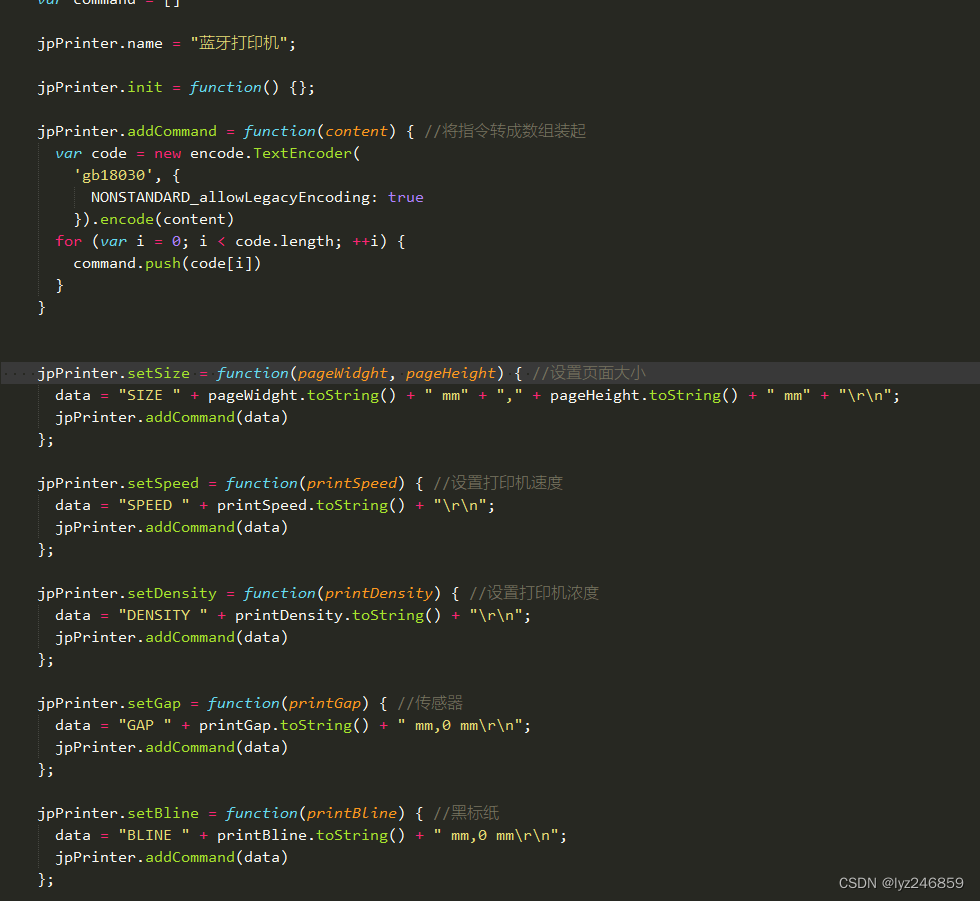Screen dimensions: 980x901
Task: Click the setSpeed function declaration
Action: click(230, 483)
